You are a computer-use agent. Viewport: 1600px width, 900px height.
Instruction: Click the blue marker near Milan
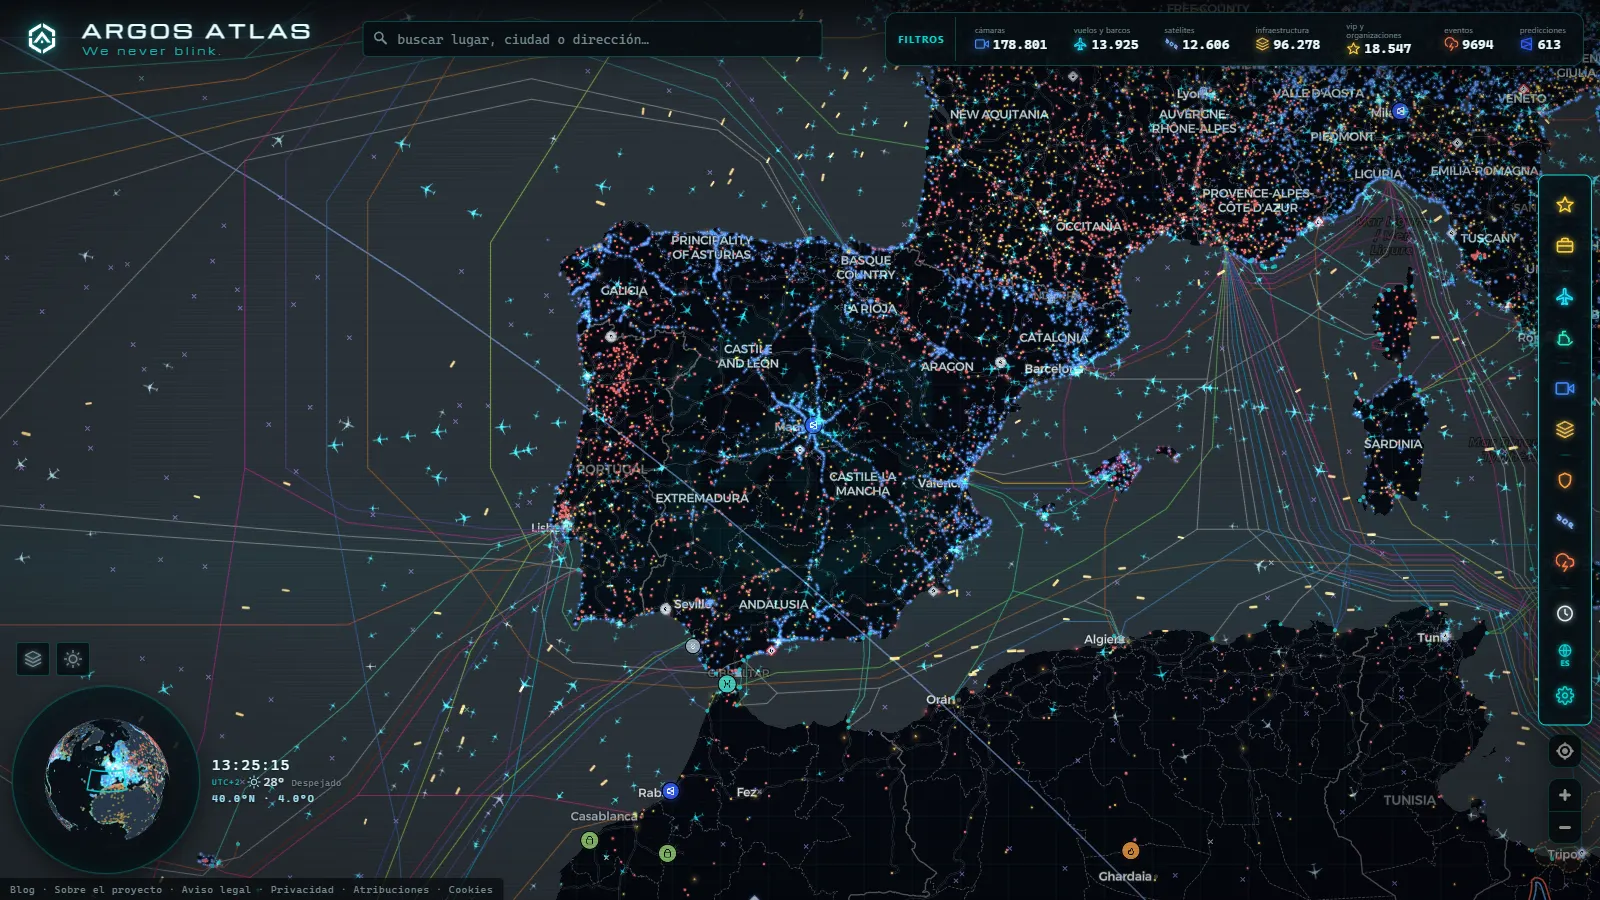tap(1401, 111)
